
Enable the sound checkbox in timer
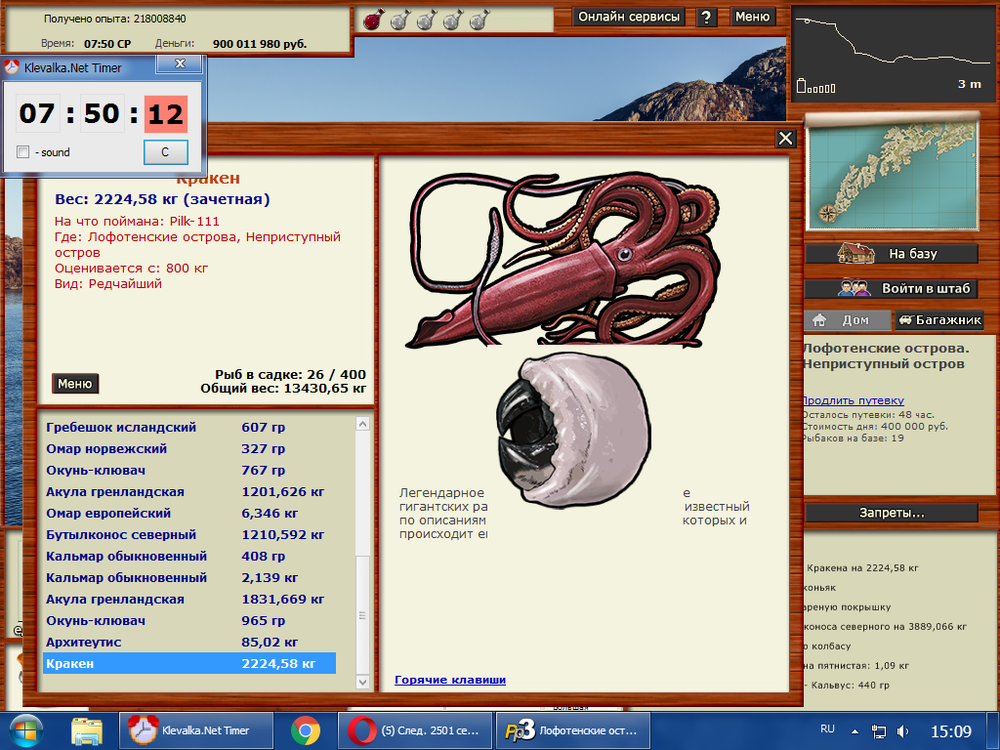pyautogui.click(x=23, y=152)
